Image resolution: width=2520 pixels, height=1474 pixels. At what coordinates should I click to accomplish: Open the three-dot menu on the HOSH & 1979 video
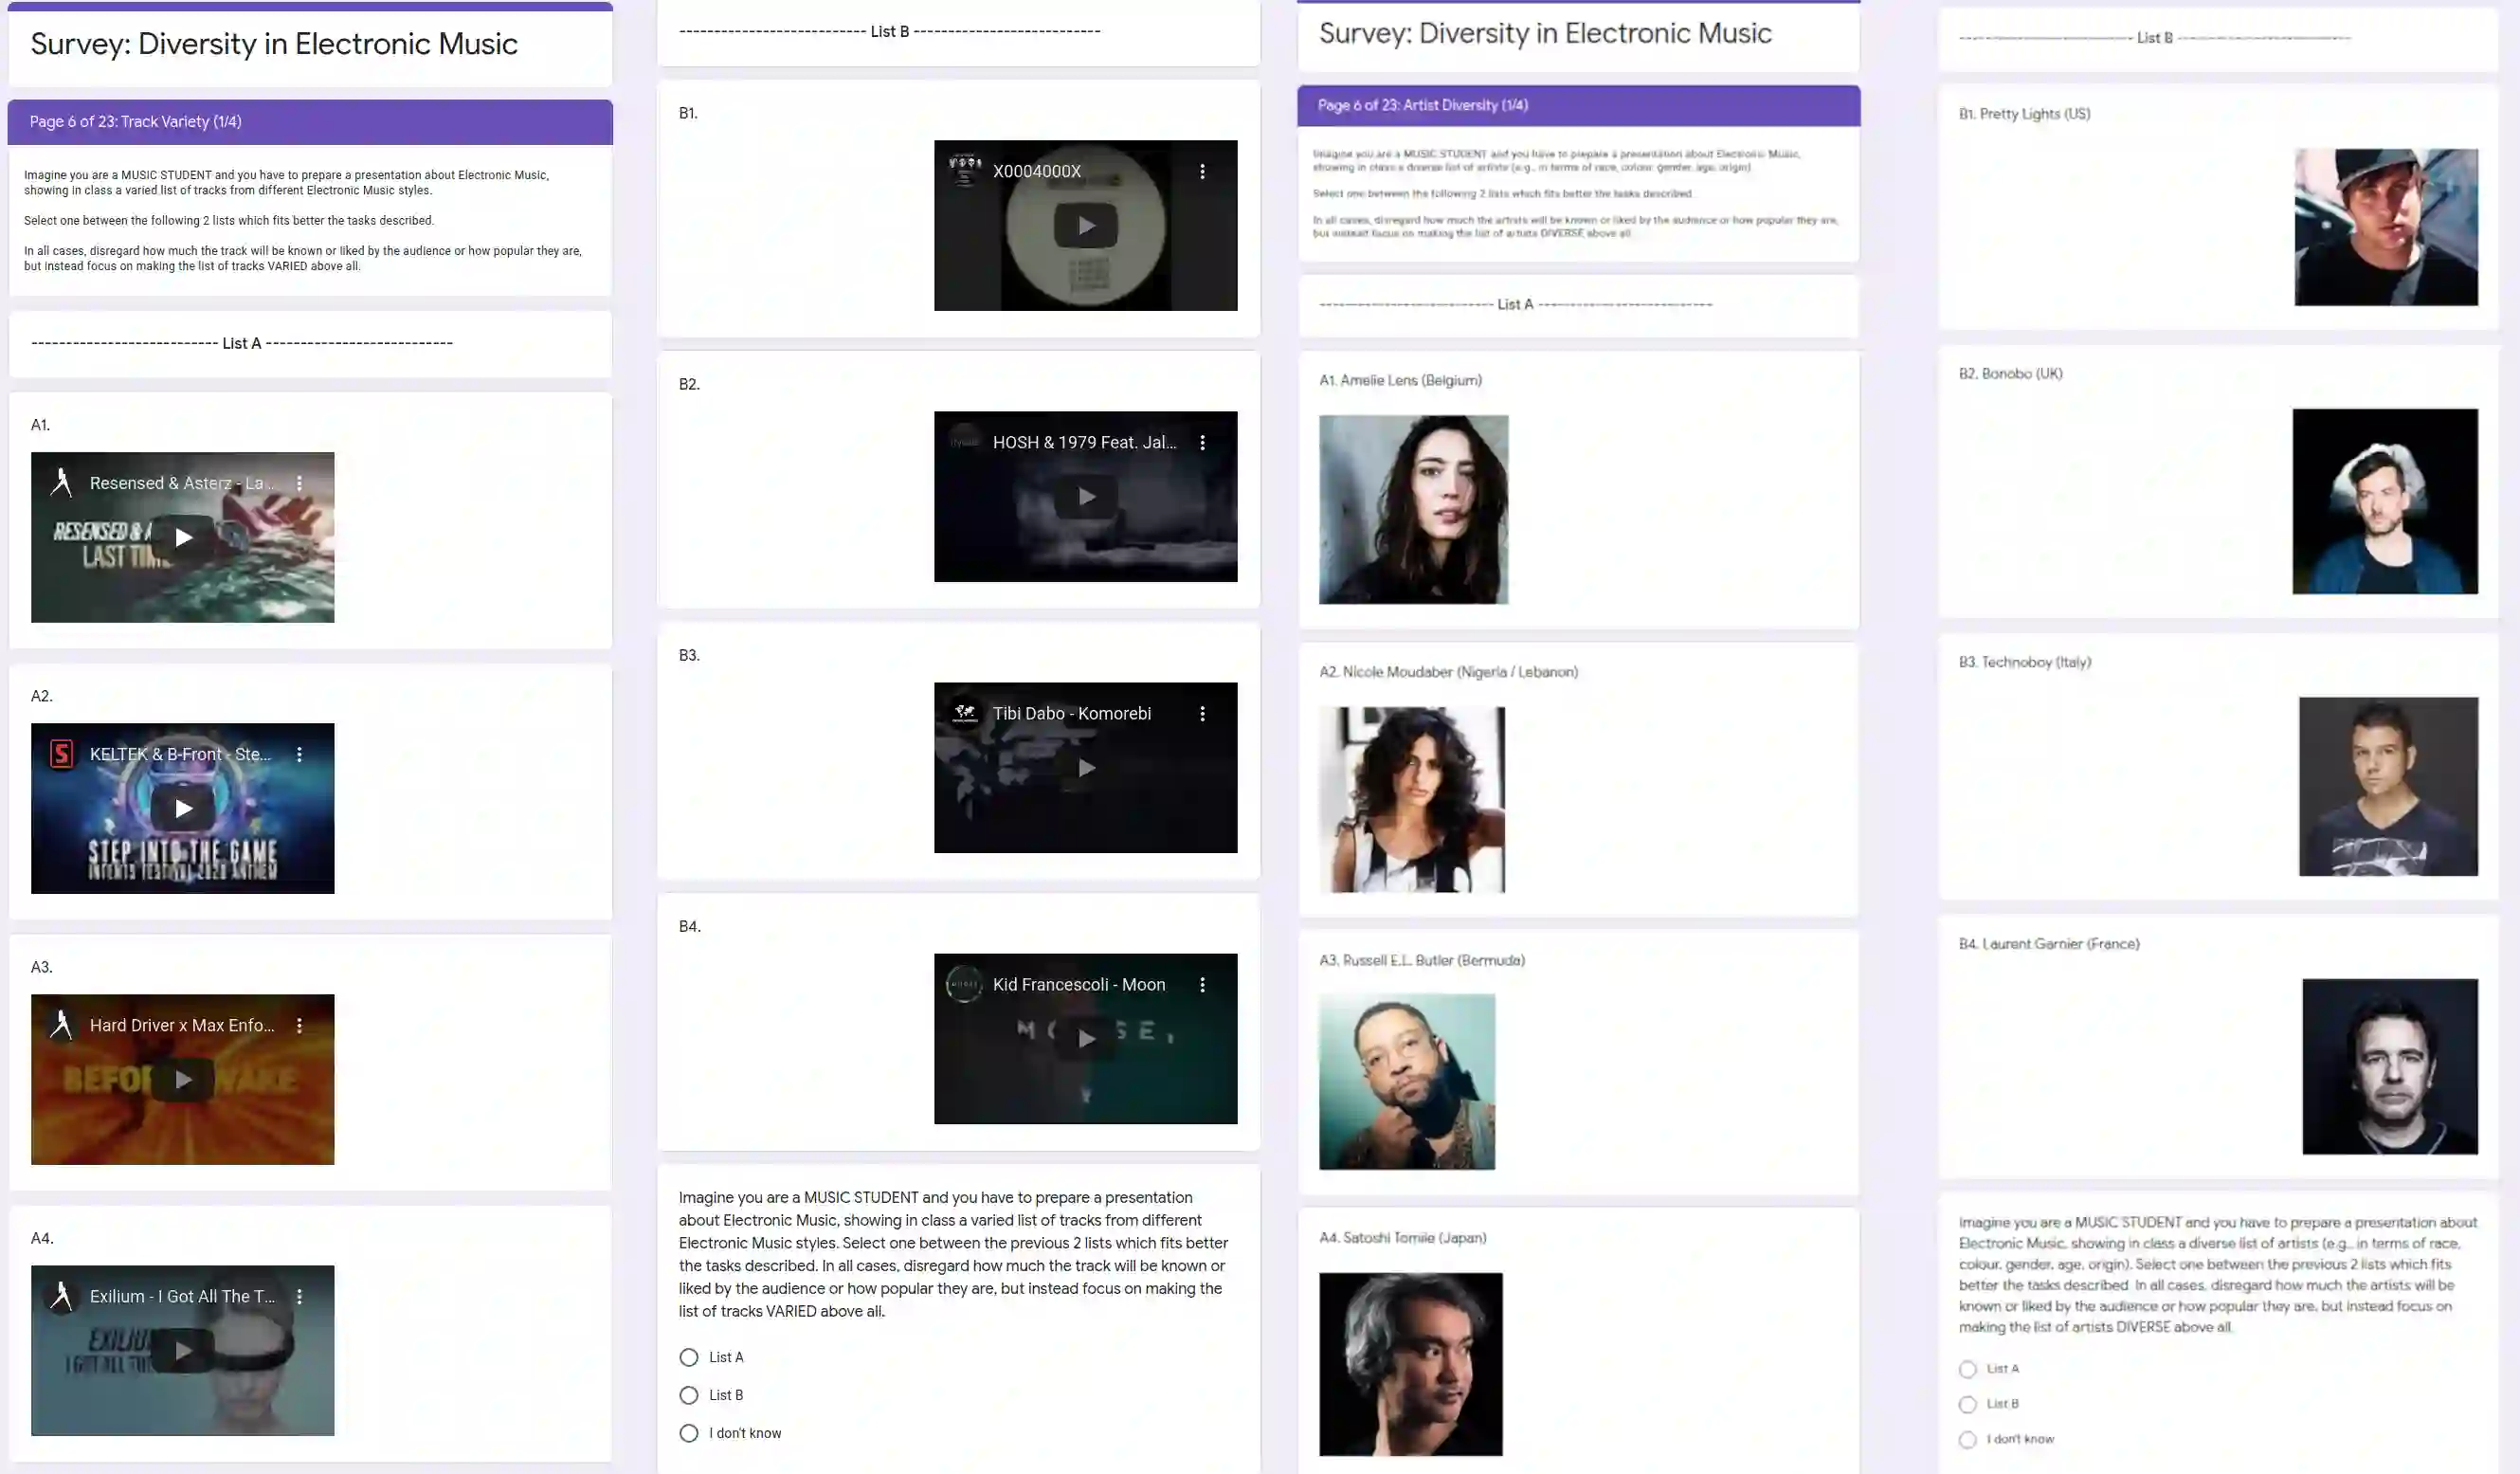point(1202,442)
